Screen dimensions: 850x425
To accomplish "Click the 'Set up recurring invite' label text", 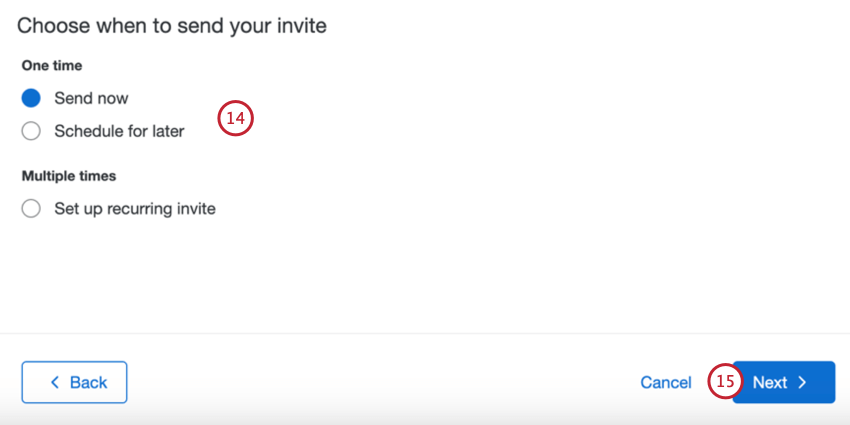I will coord(135,208).
